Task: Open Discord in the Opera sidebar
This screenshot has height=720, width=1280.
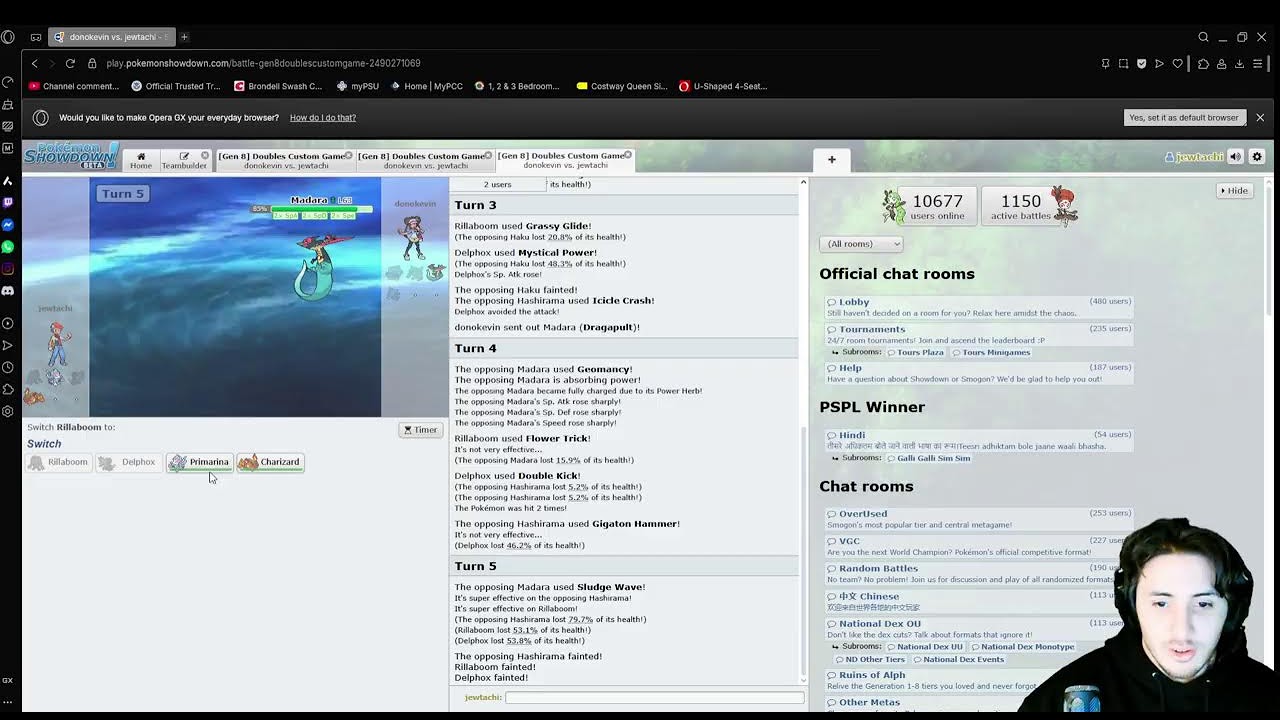Action: tap(8, 291)
